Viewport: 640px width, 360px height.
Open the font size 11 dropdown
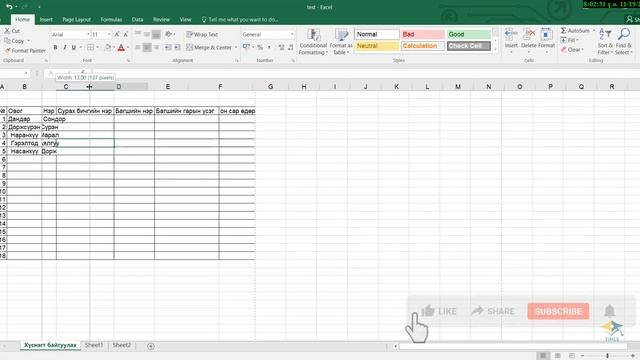(109, 35)
